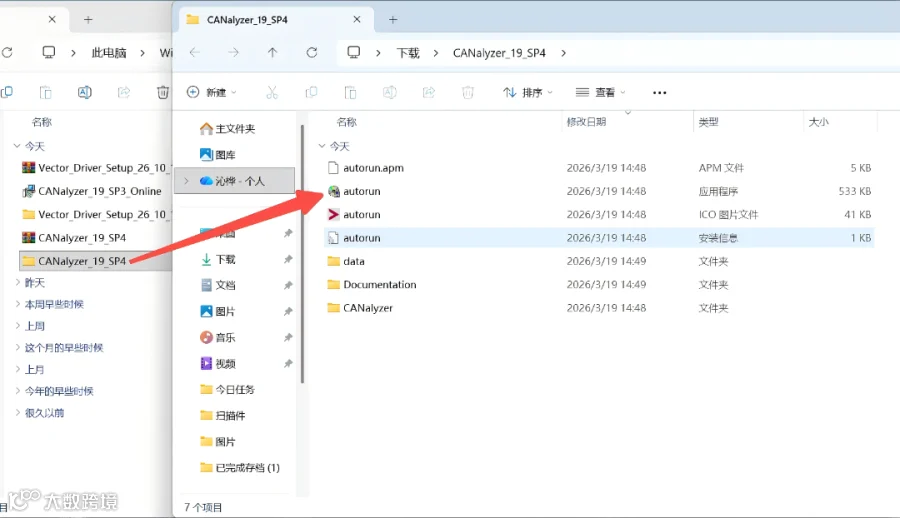Close the CANalyzer_19_SP4 tab

click(356, 20)
